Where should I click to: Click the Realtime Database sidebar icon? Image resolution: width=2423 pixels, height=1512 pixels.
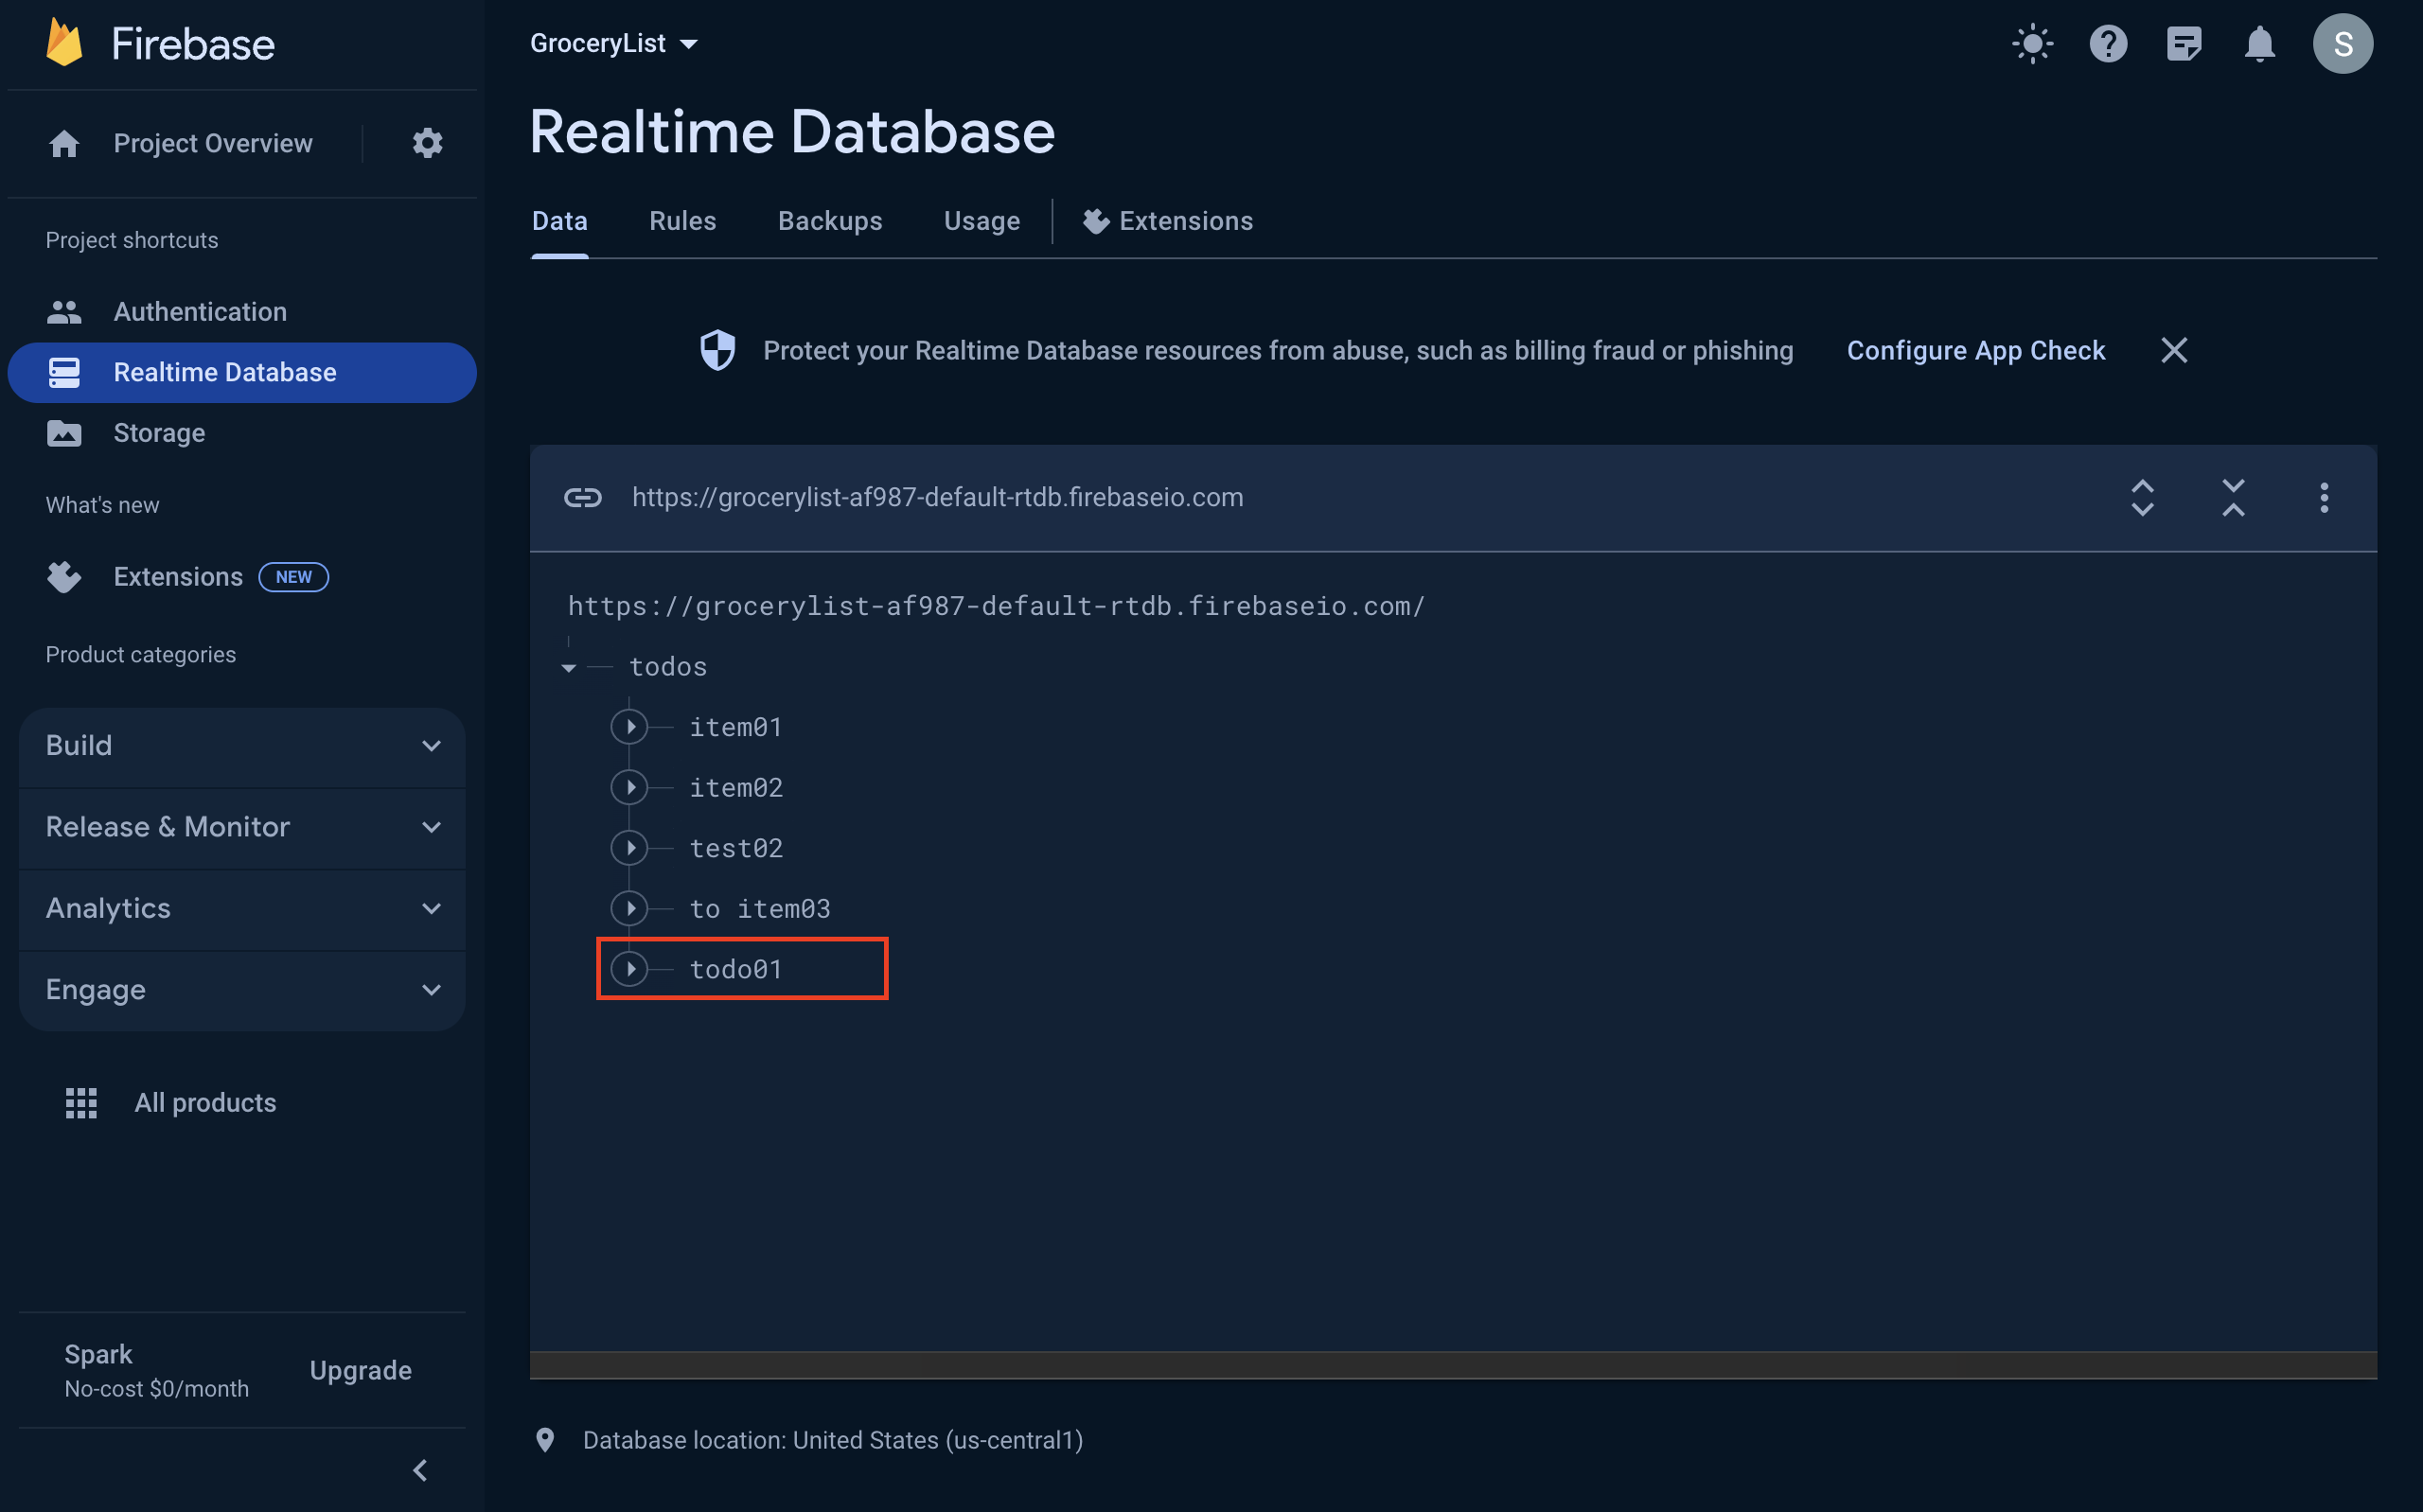coord(65,373)
